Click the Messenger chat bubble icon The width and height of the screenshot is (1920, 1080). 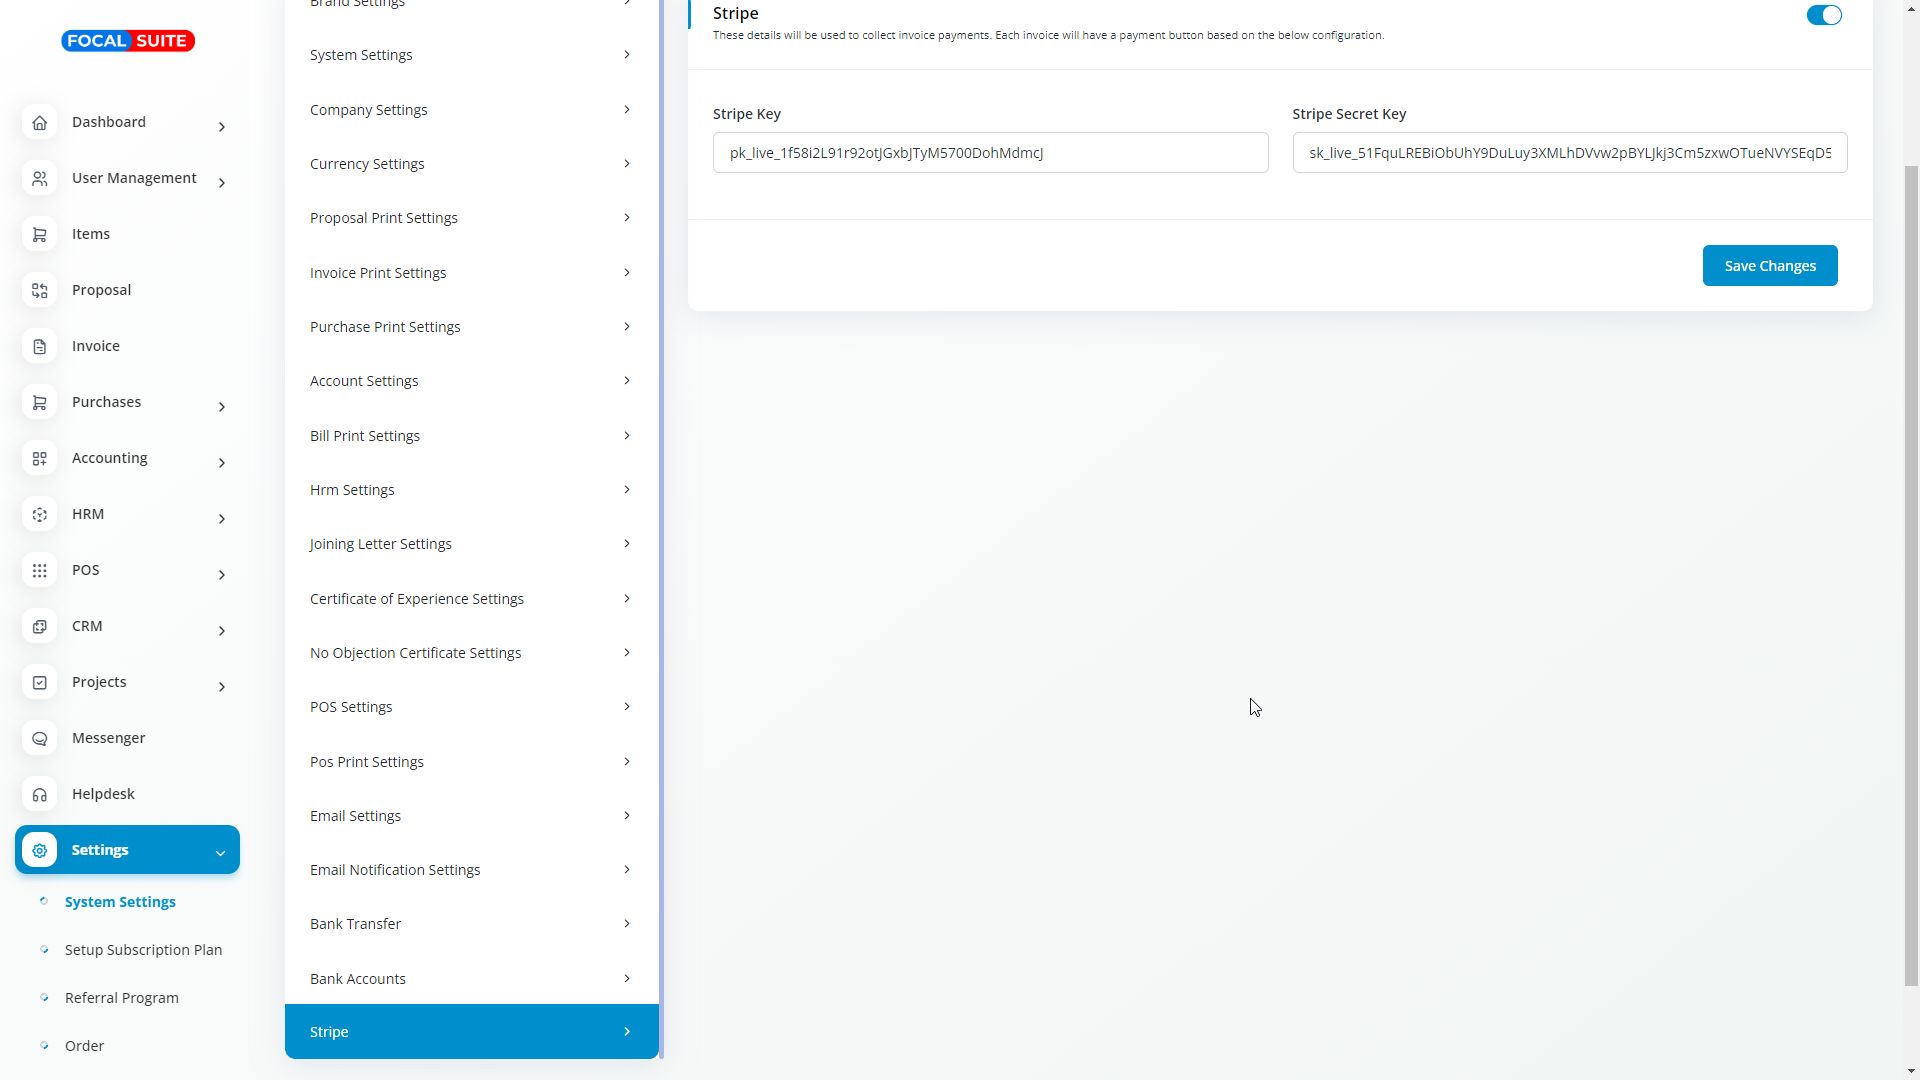[x=39, y=739]
